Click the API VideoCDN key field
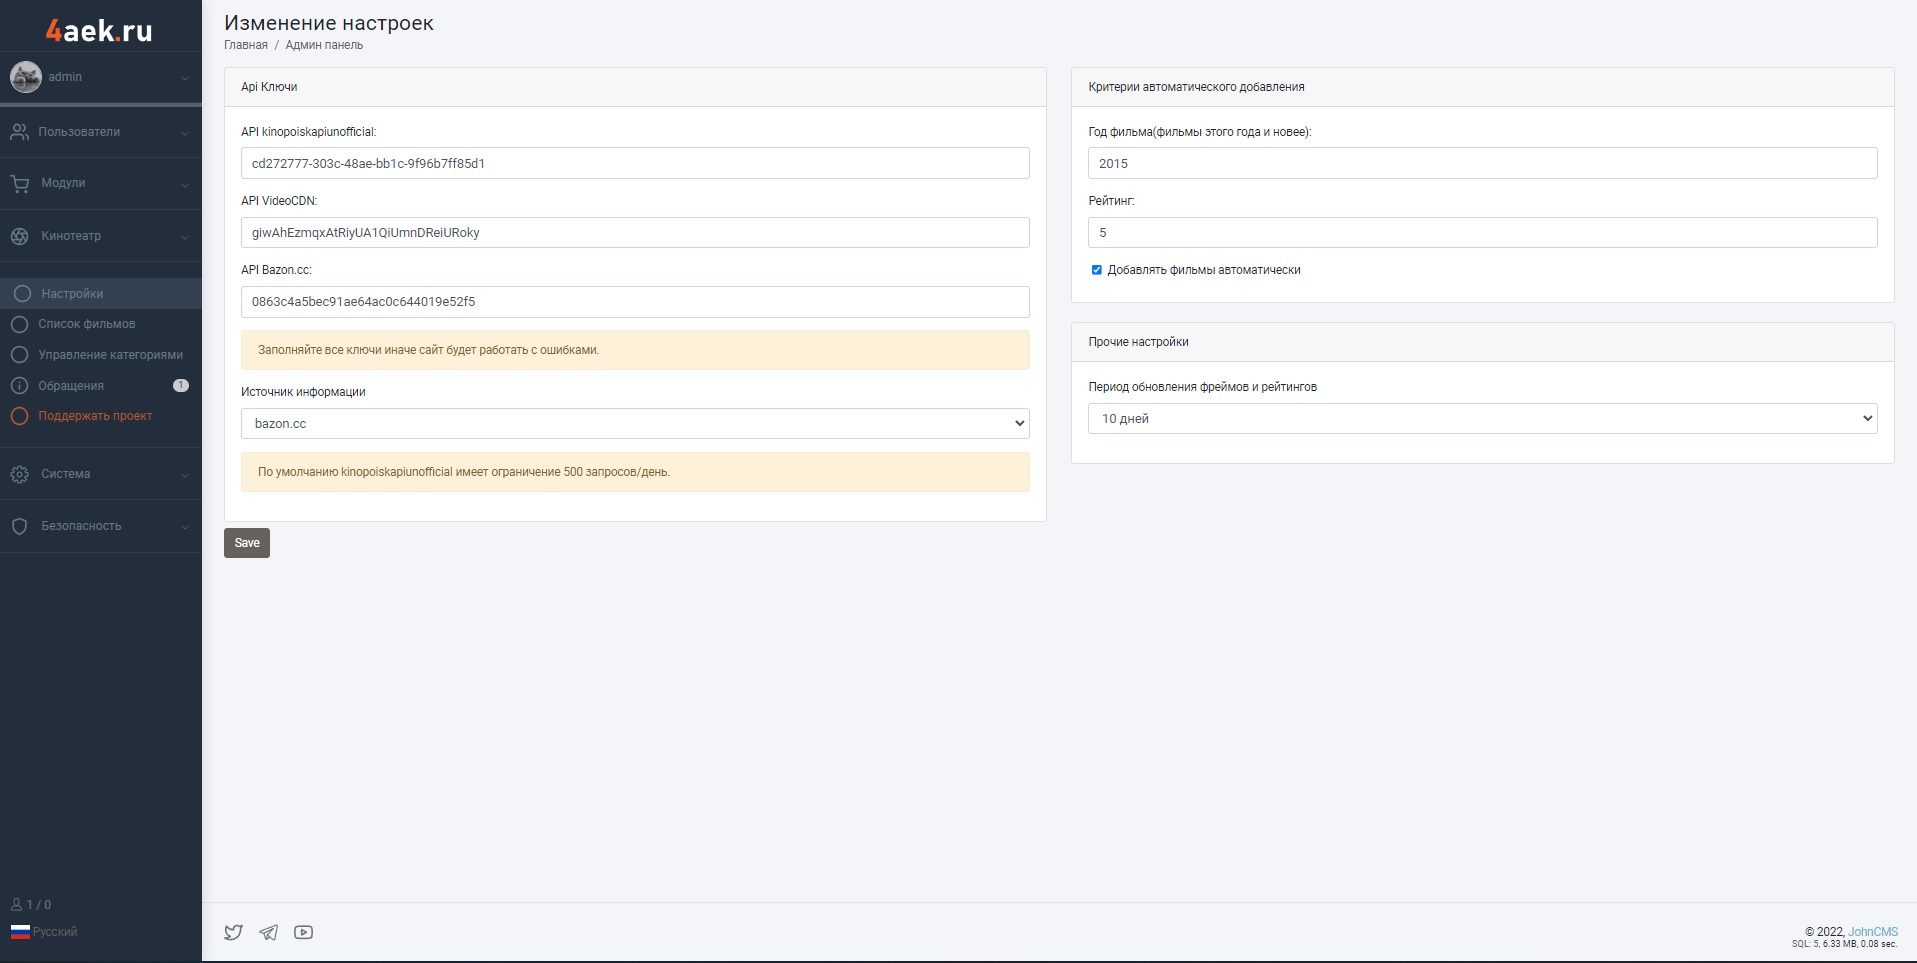Image resolution: width=1917 pixels, height=963 pixels. [x=634, y=233]
